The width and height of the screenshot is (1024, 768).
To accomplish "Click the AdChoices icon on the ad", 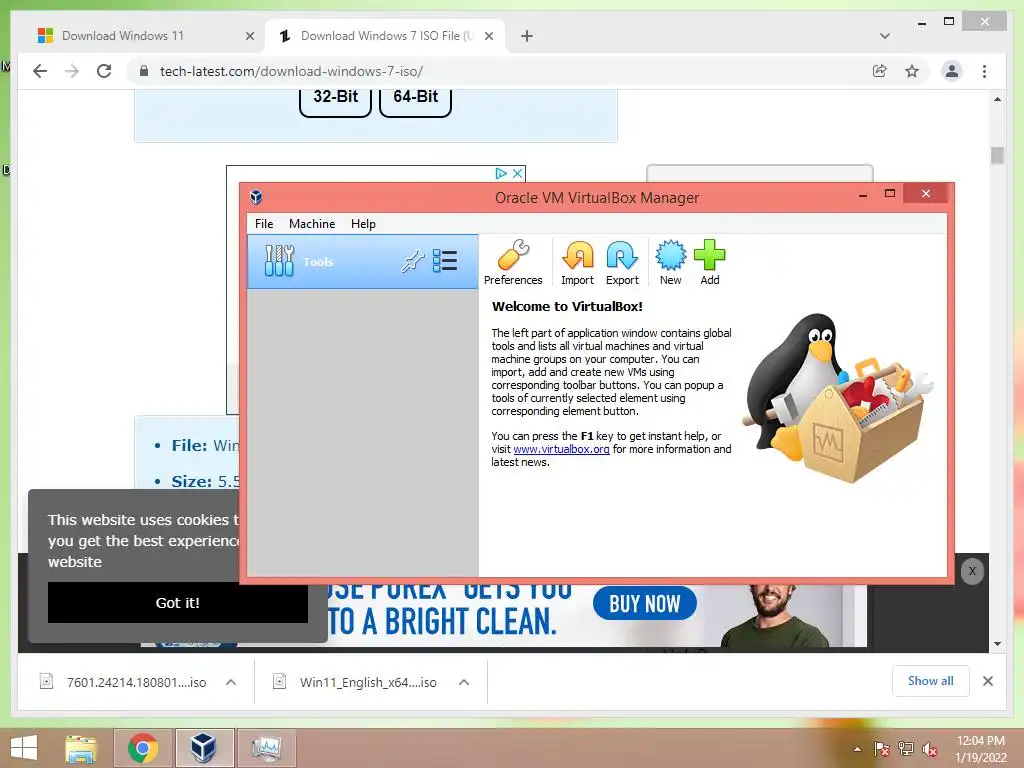I will (x=501, y=173).
